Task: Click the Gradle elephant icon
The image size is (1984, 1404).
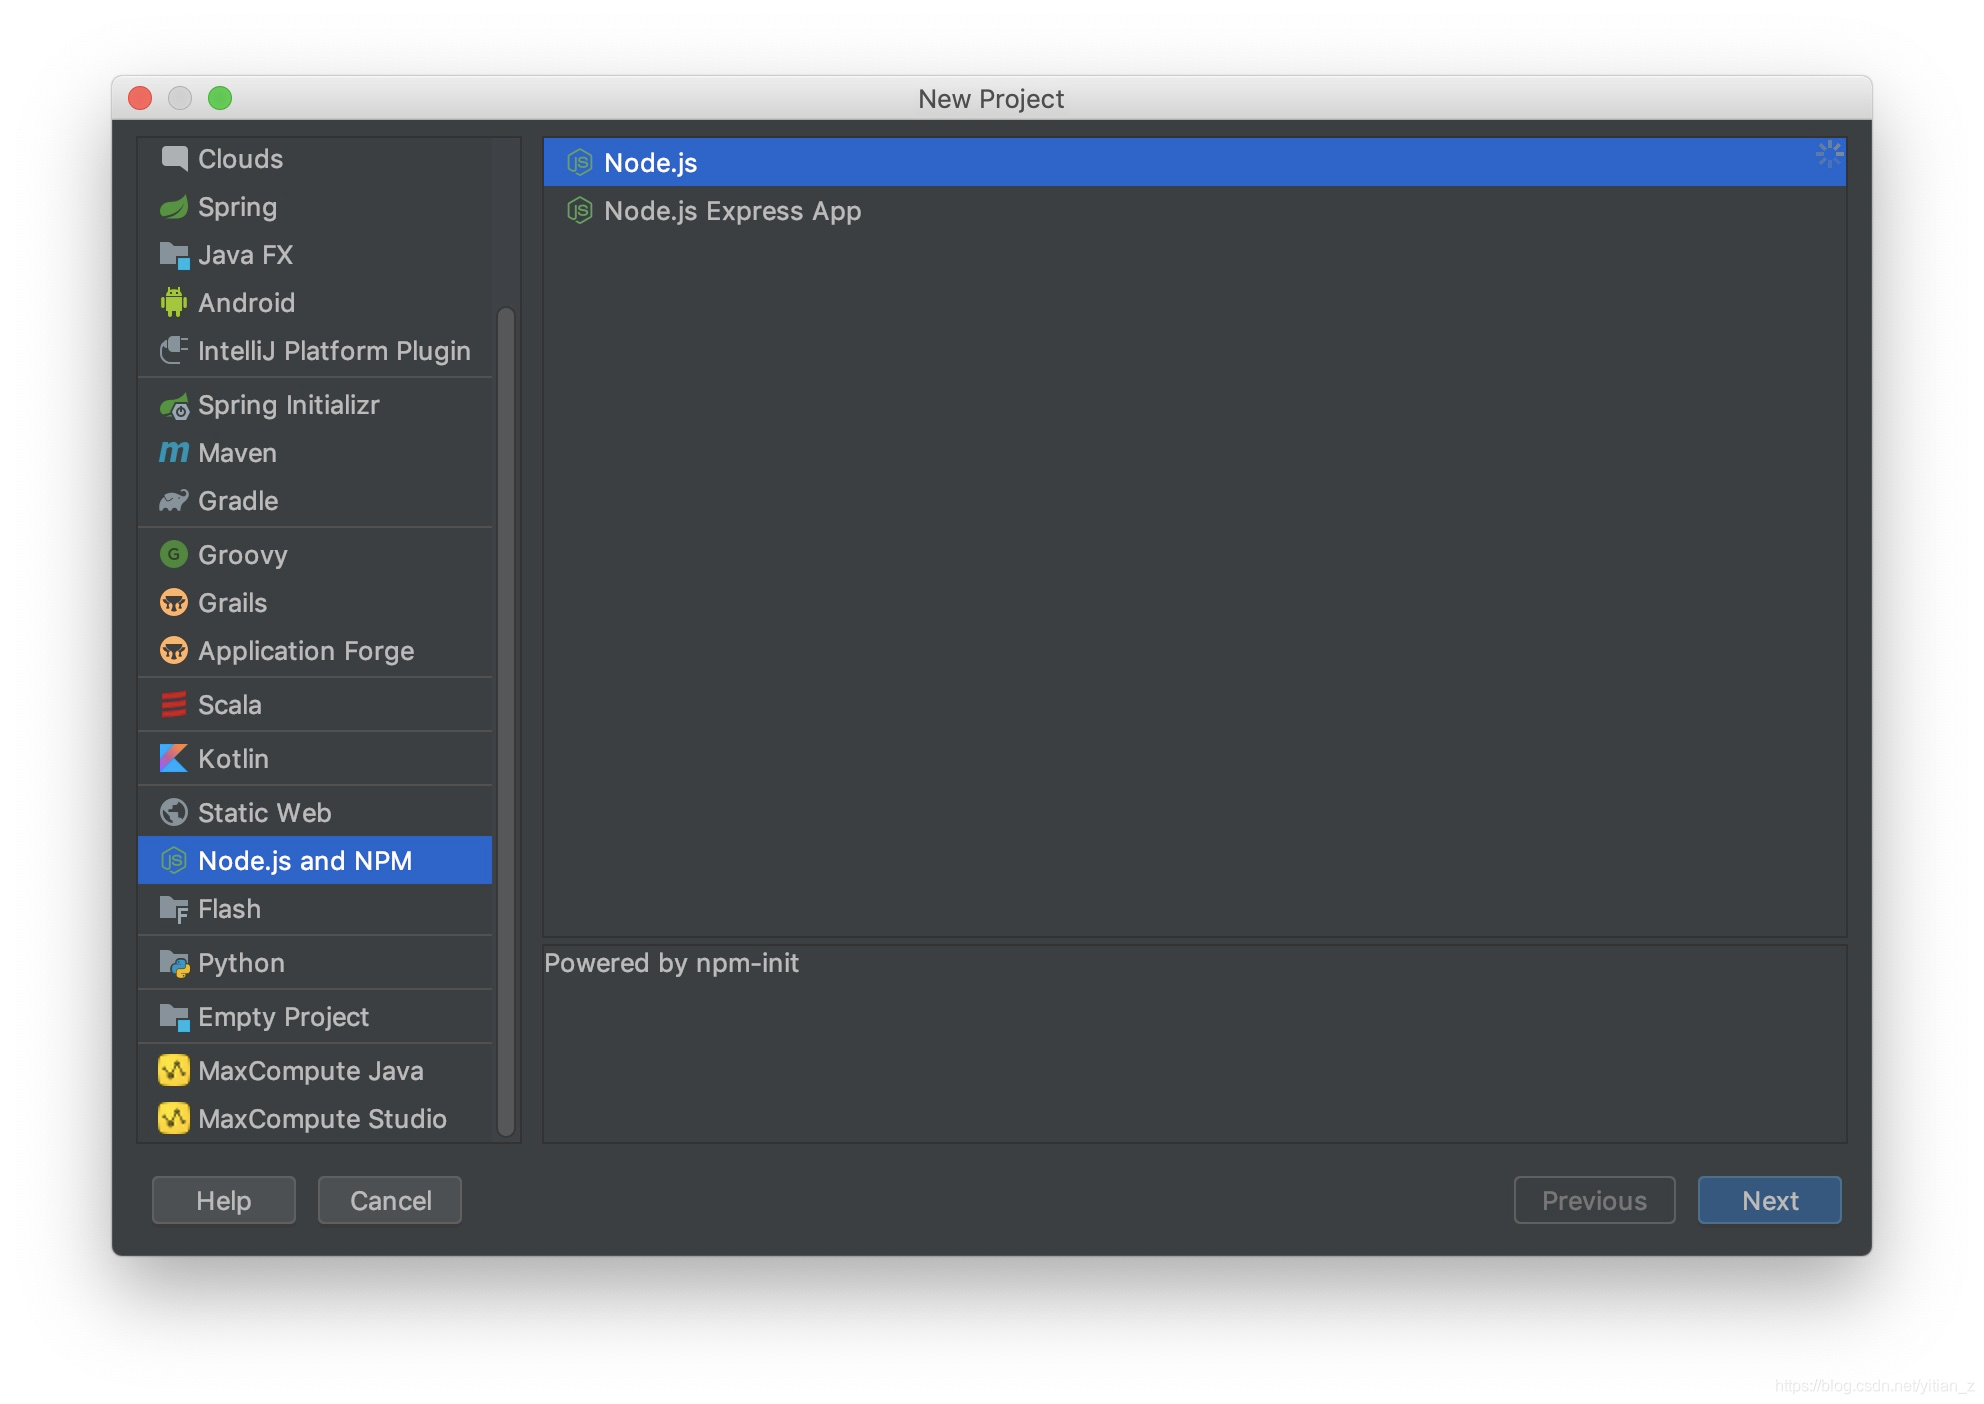Action: [173, 501]
